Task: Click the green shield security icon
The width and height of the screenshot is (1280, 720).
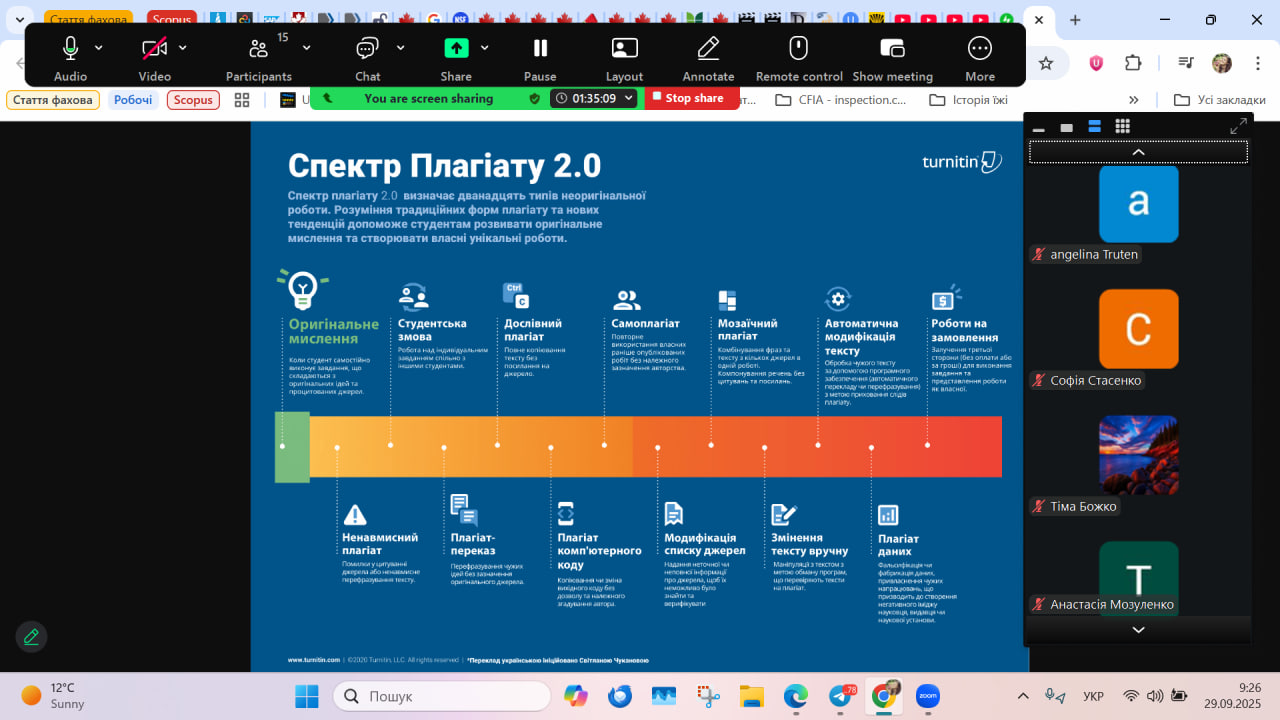Action: point(534,98)
